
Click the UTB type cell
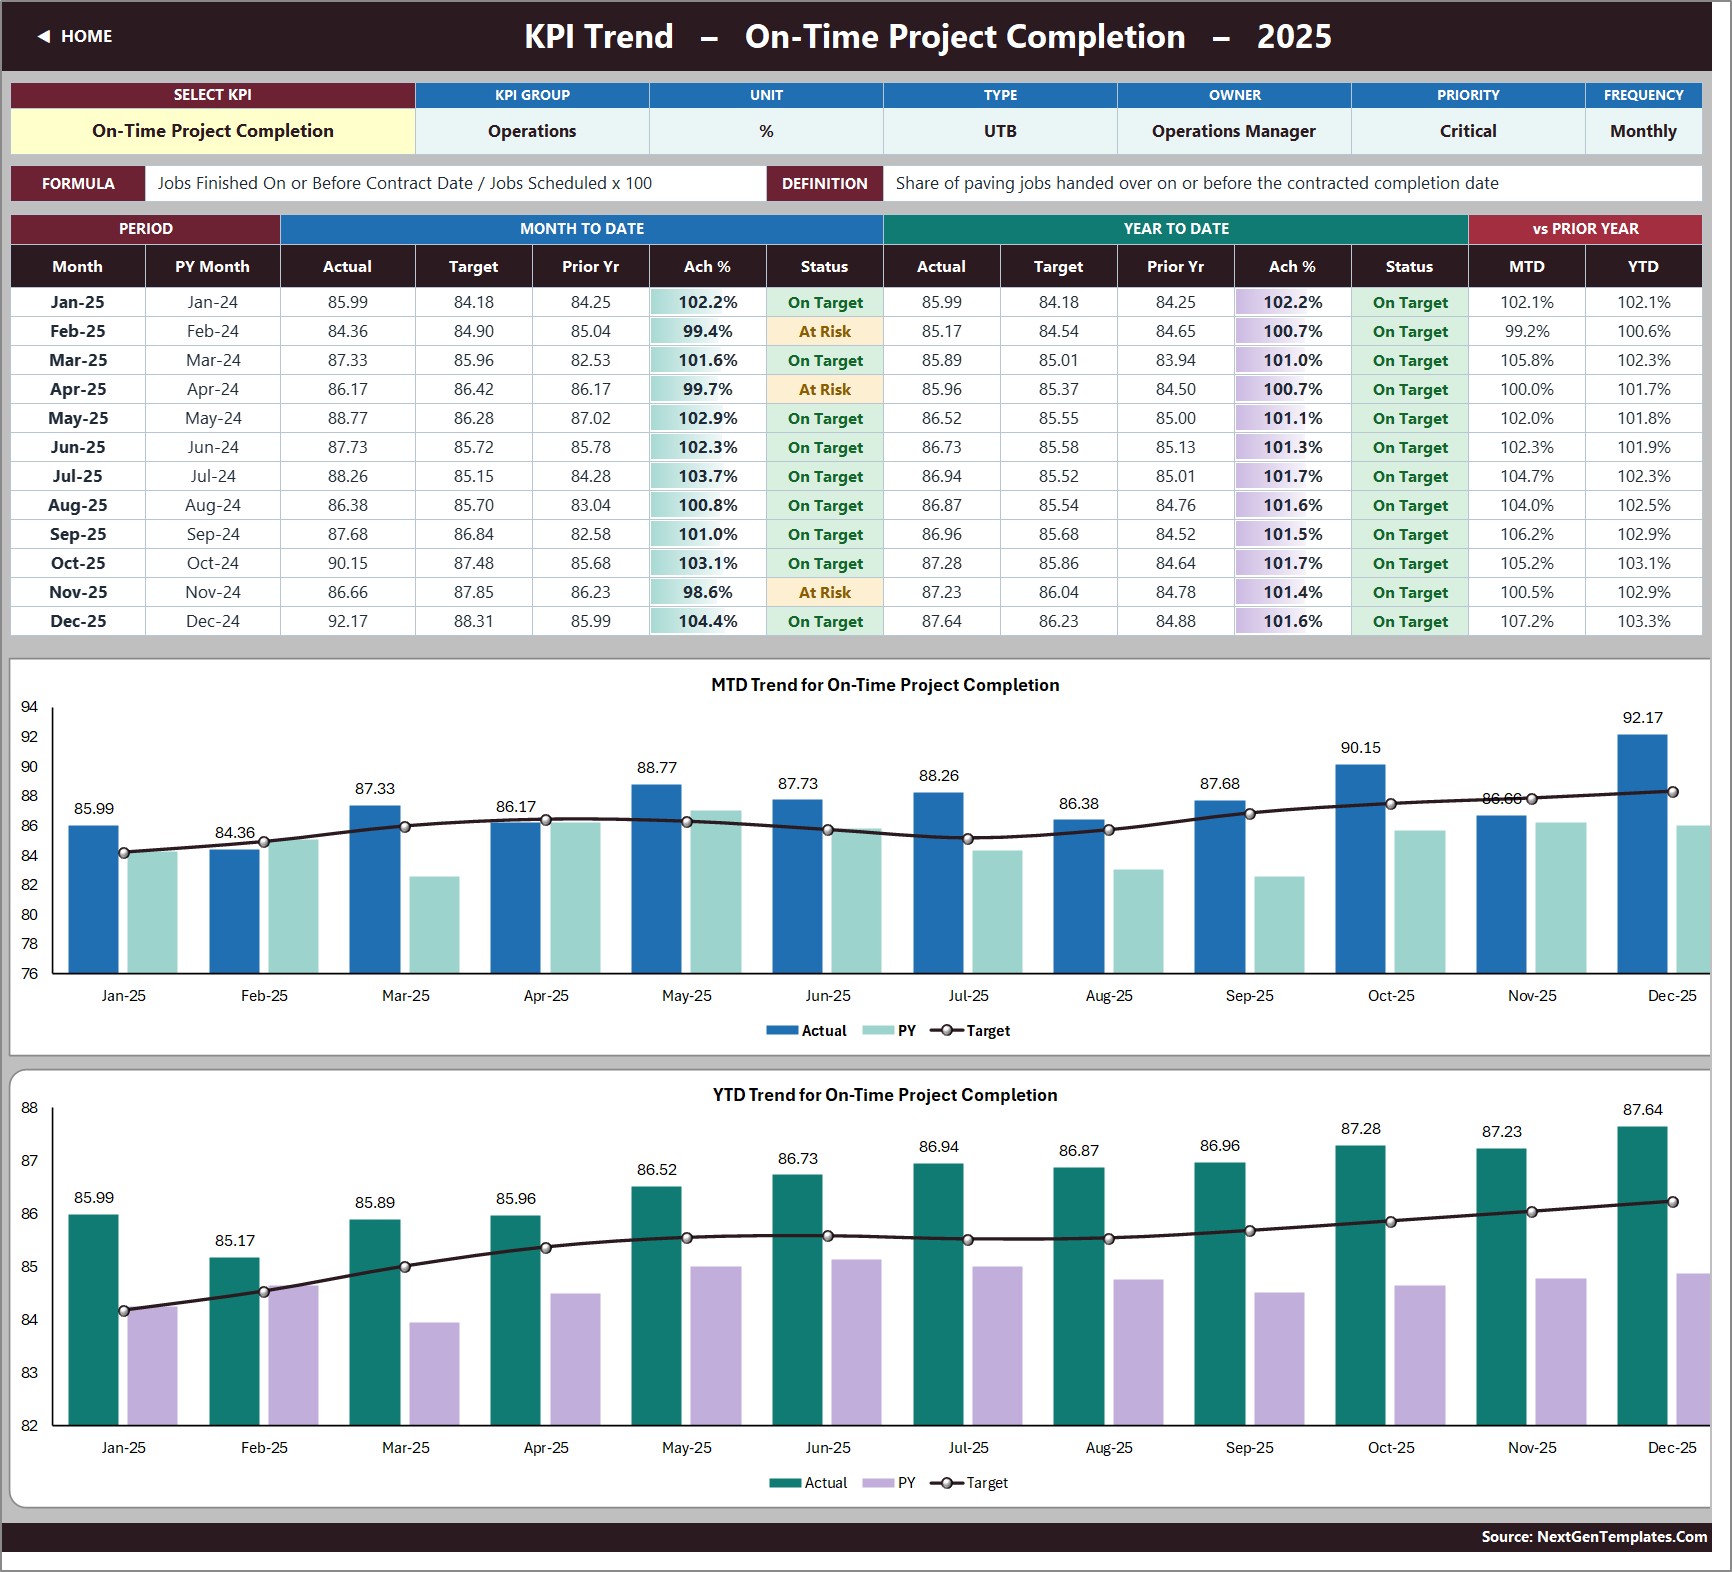(1000, 131)
